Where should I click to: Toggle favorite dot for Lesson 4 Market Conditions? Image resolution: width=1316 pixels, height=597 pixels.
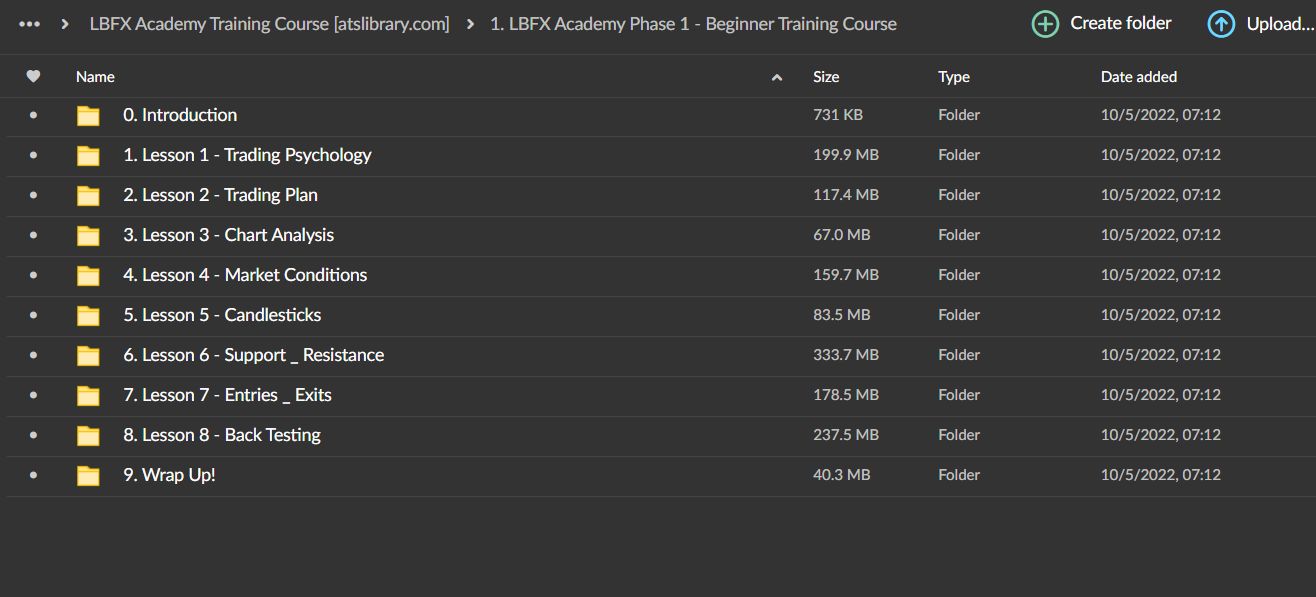click(33, 275)
